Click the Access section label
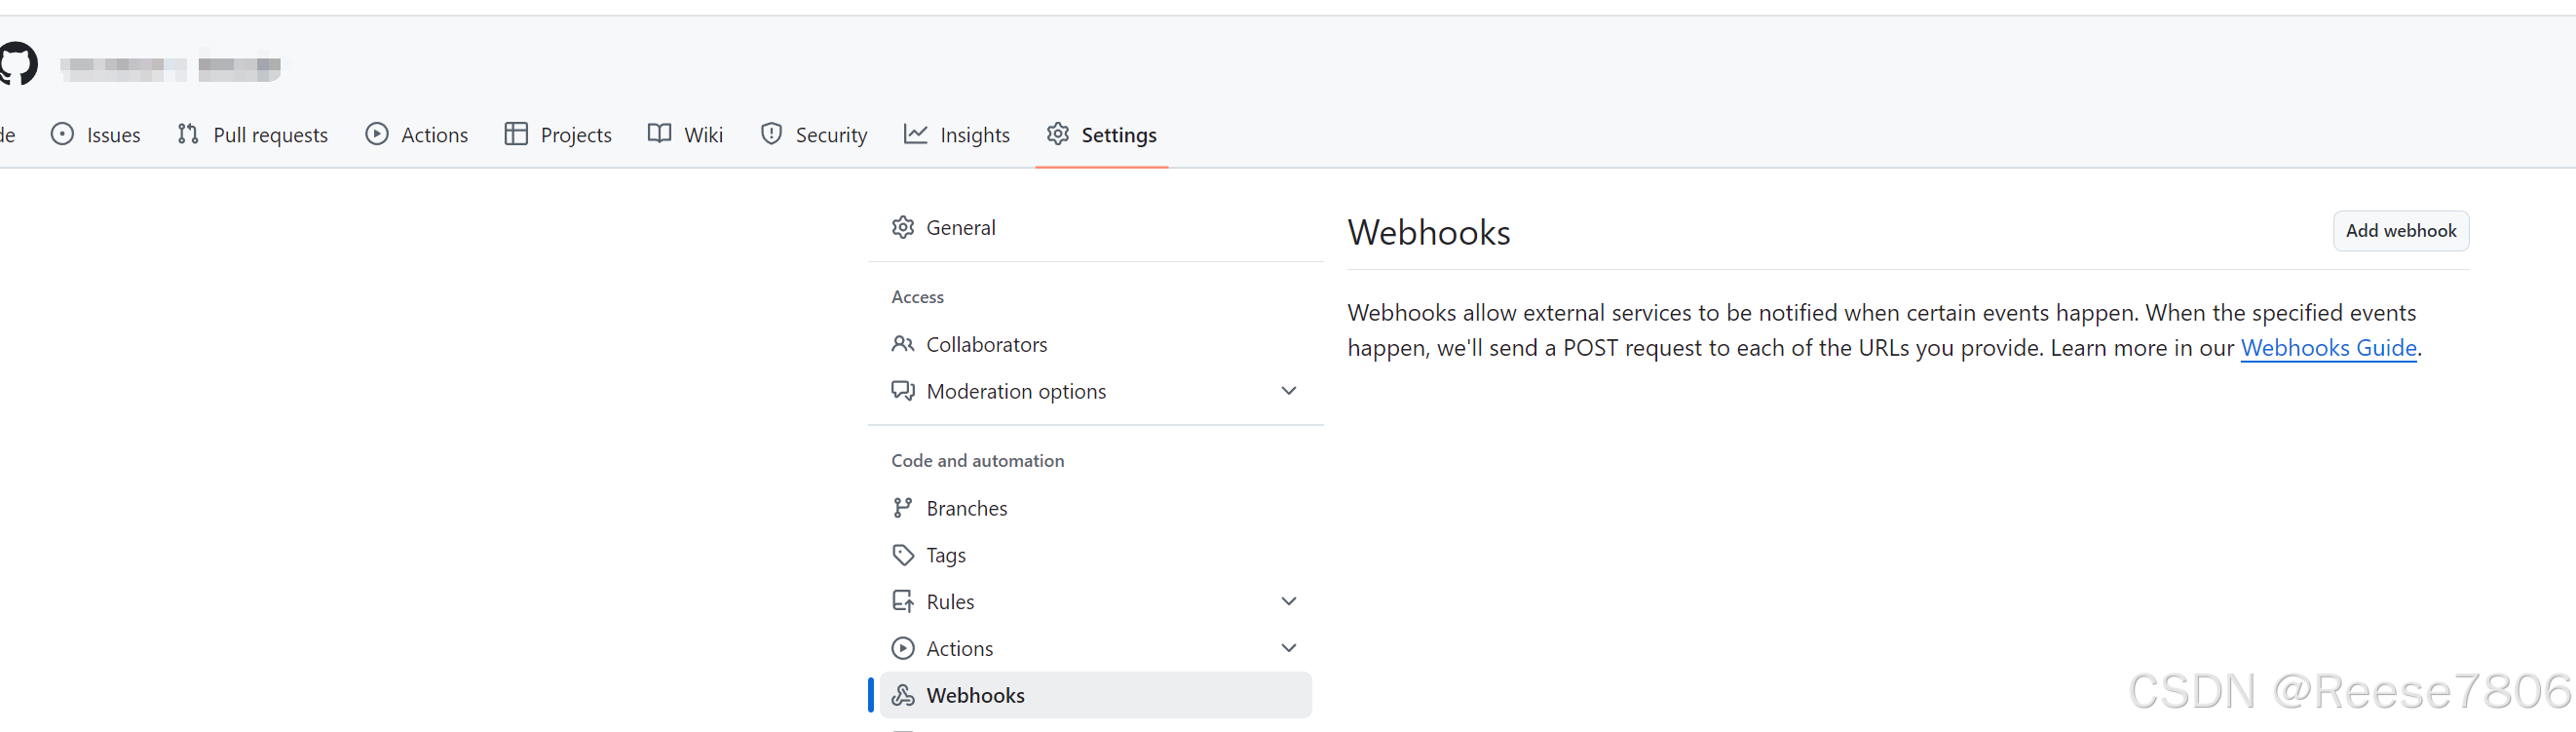The image size is (2576, 732). pos(917,297)
